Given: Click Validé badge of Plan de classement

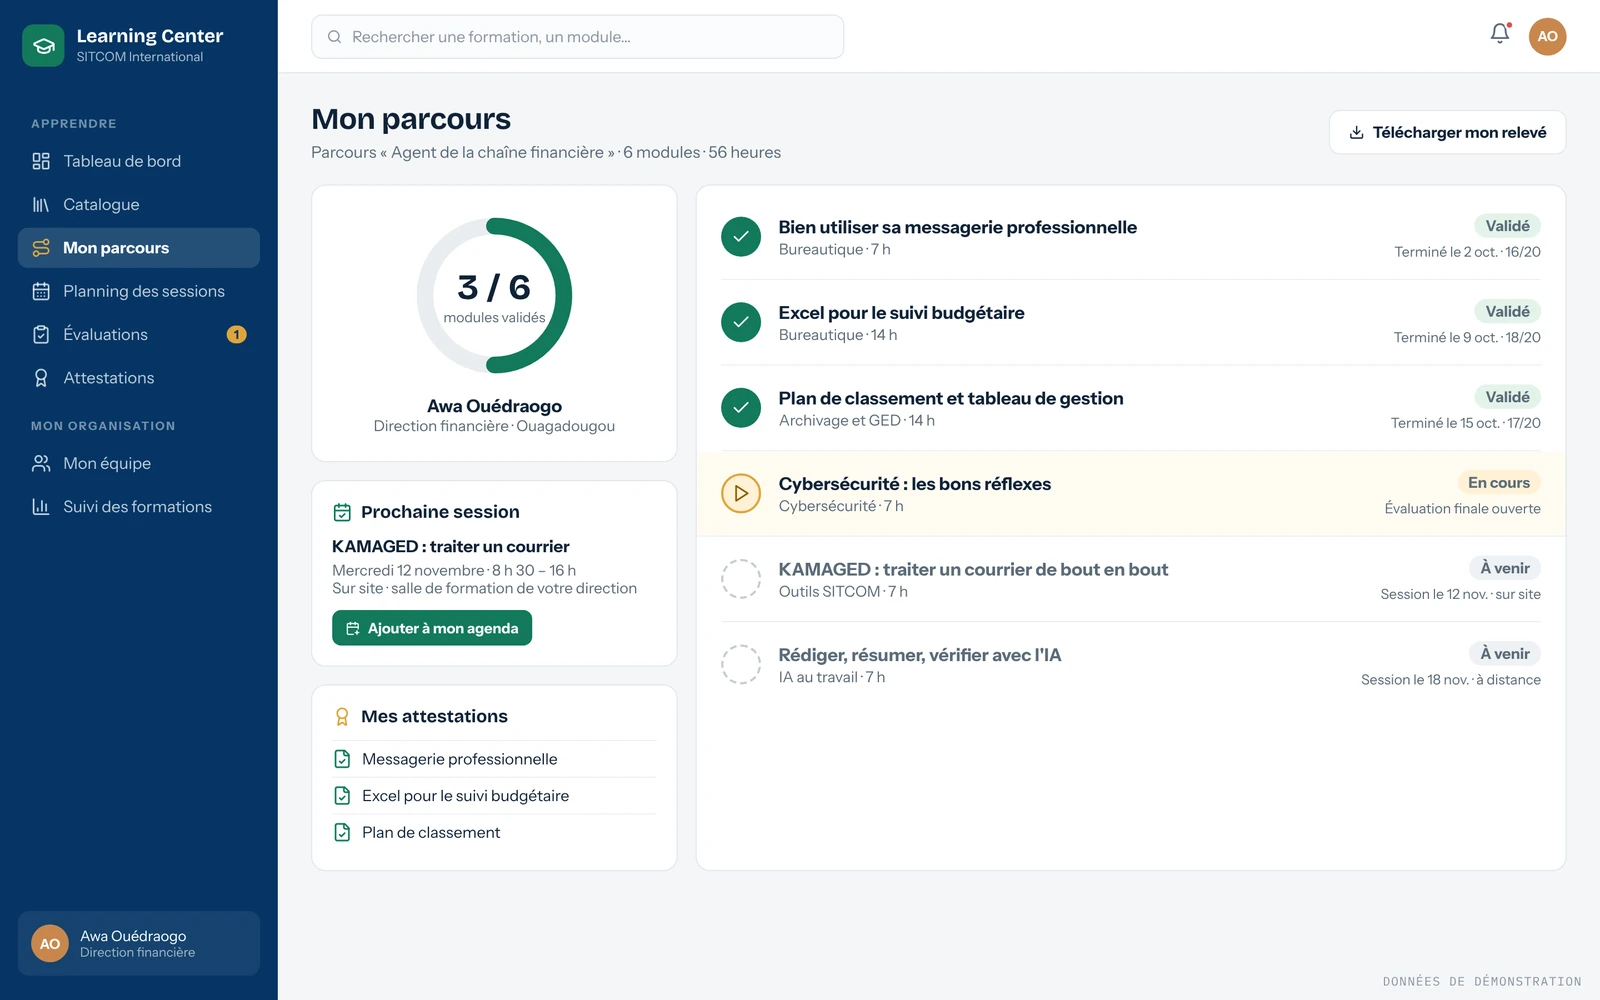Looking at the screenshot, I should pyautogui.click(x=1507, y=397).
